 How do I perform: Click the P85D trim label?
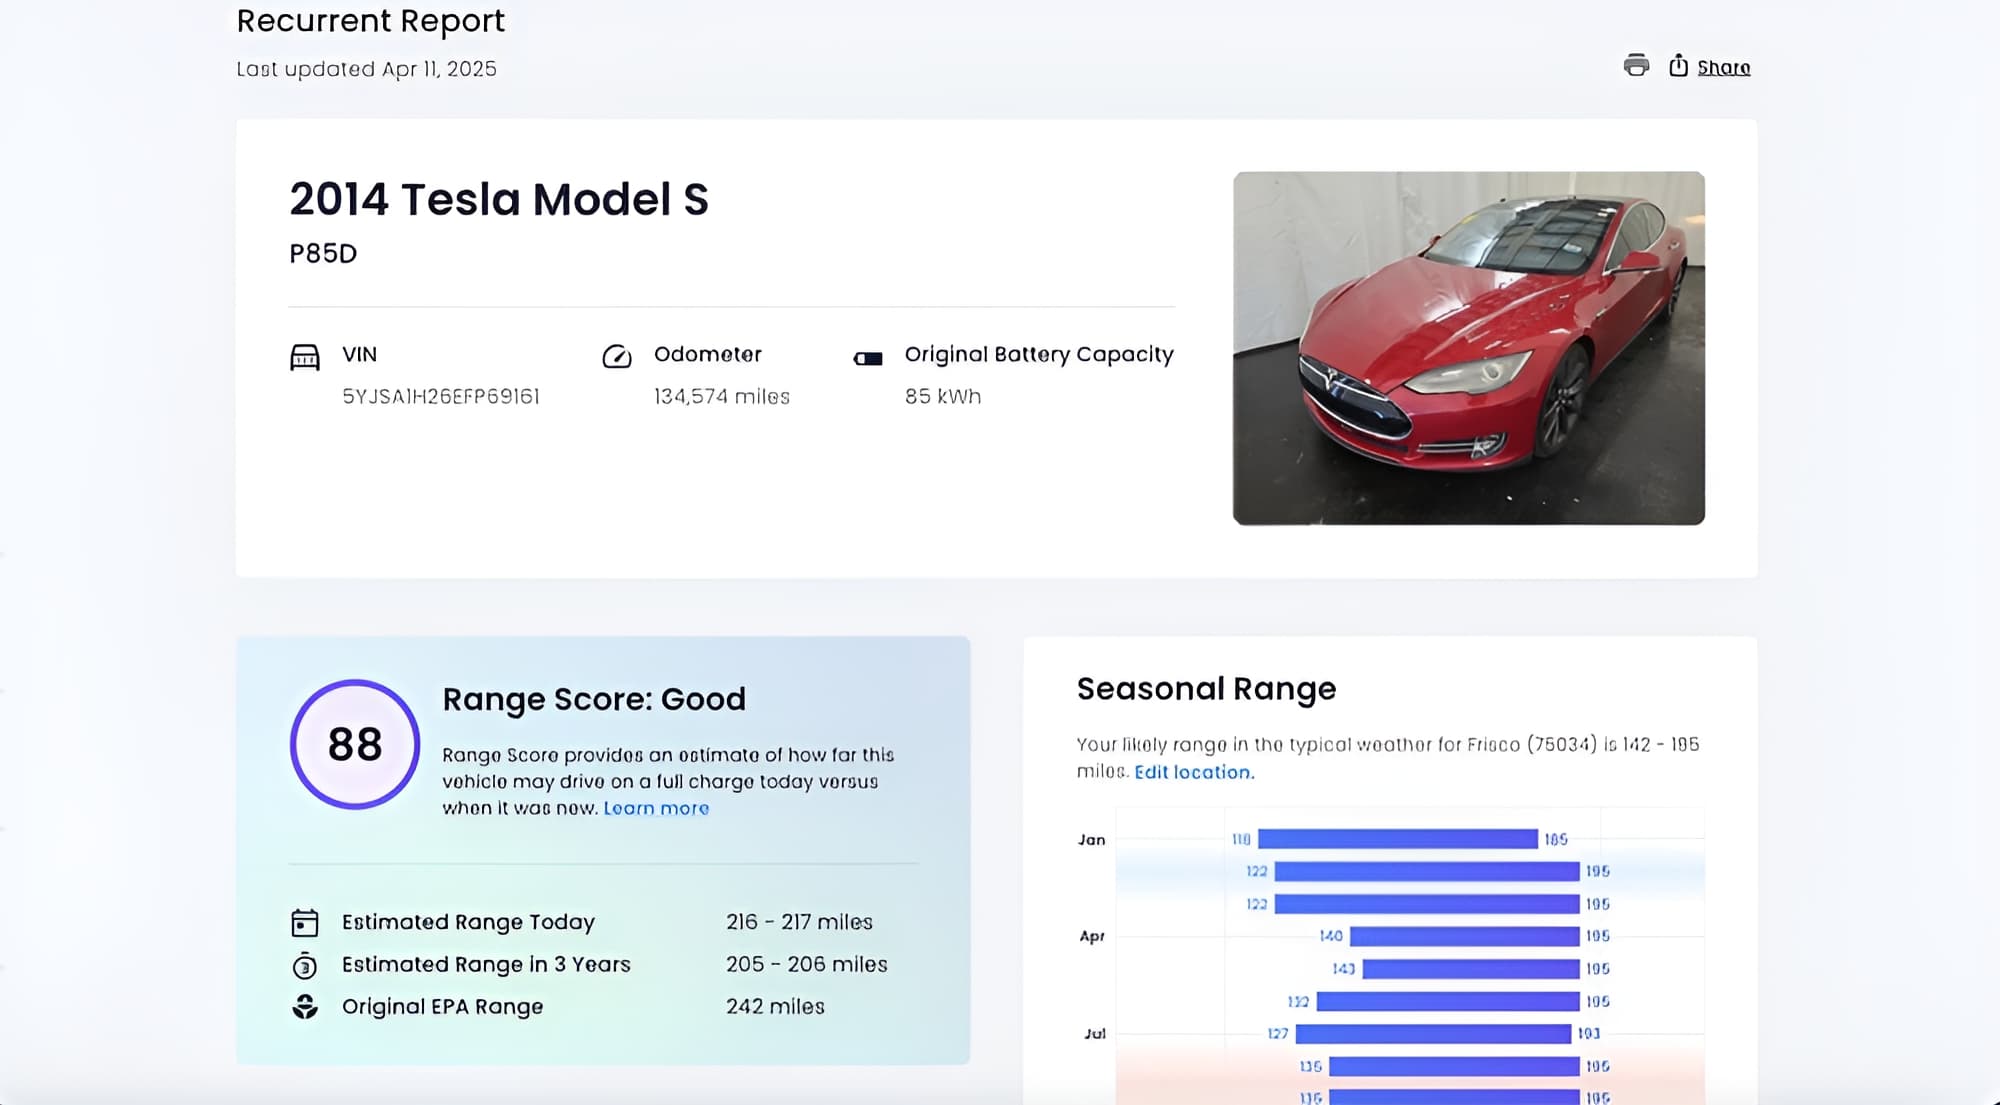click(323, 254)
